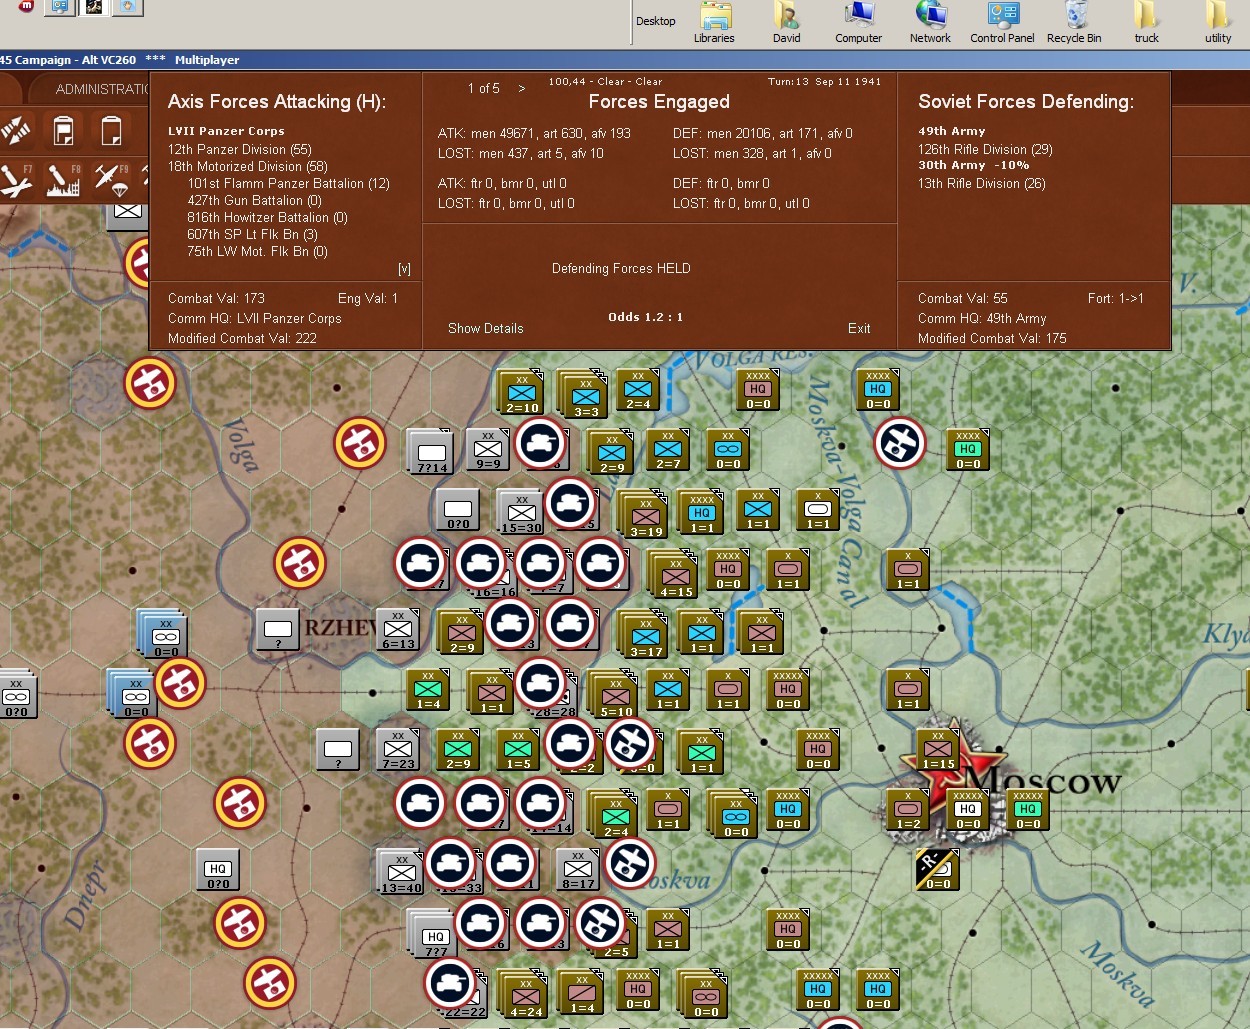The height and width of the screenshot is (1029, 1250).
Task: Click the blank clipboard toolbar icon
Action: [x=111, y=131]
